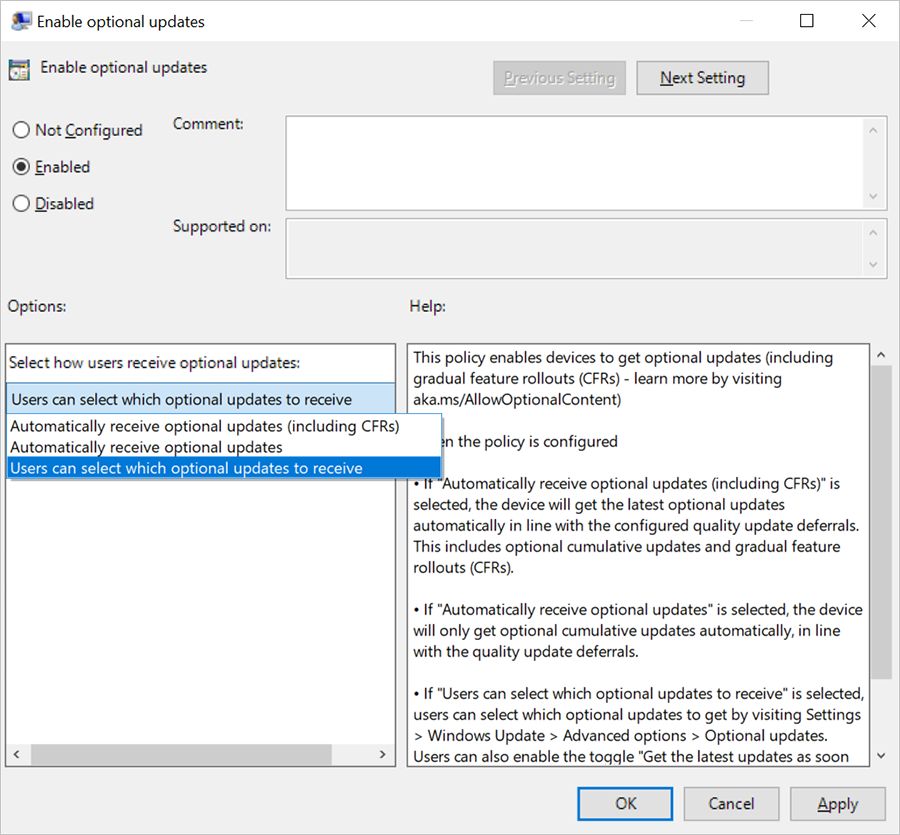Cancel the policy dialog
The height and width of the screenshot is (835, 900).
[731, 803]
